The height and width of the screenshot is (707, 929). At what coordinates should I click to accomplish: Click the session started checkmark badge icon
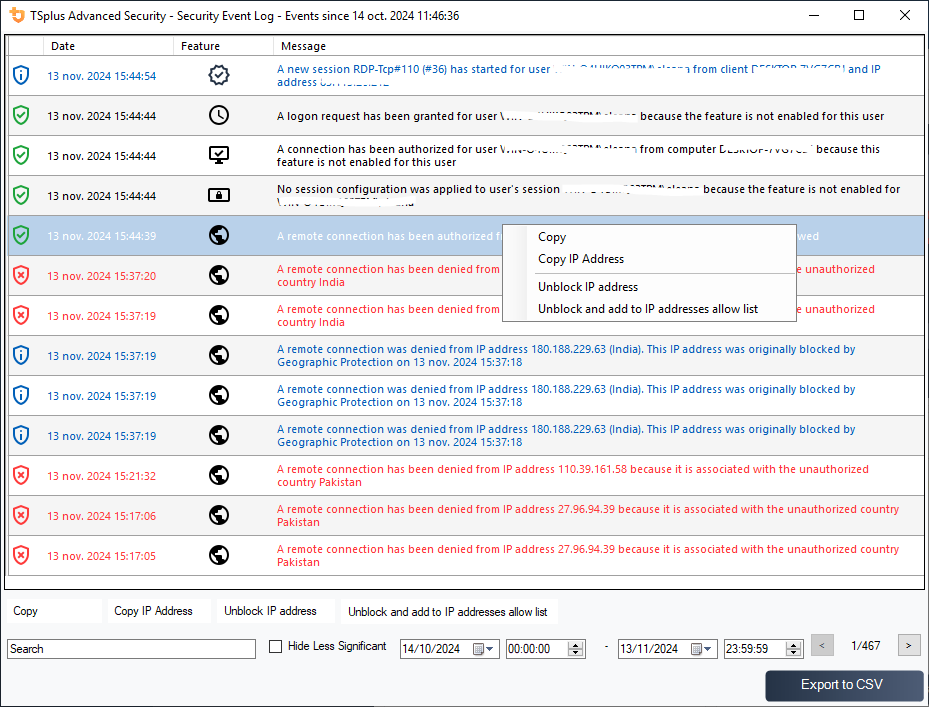(219, 75)
